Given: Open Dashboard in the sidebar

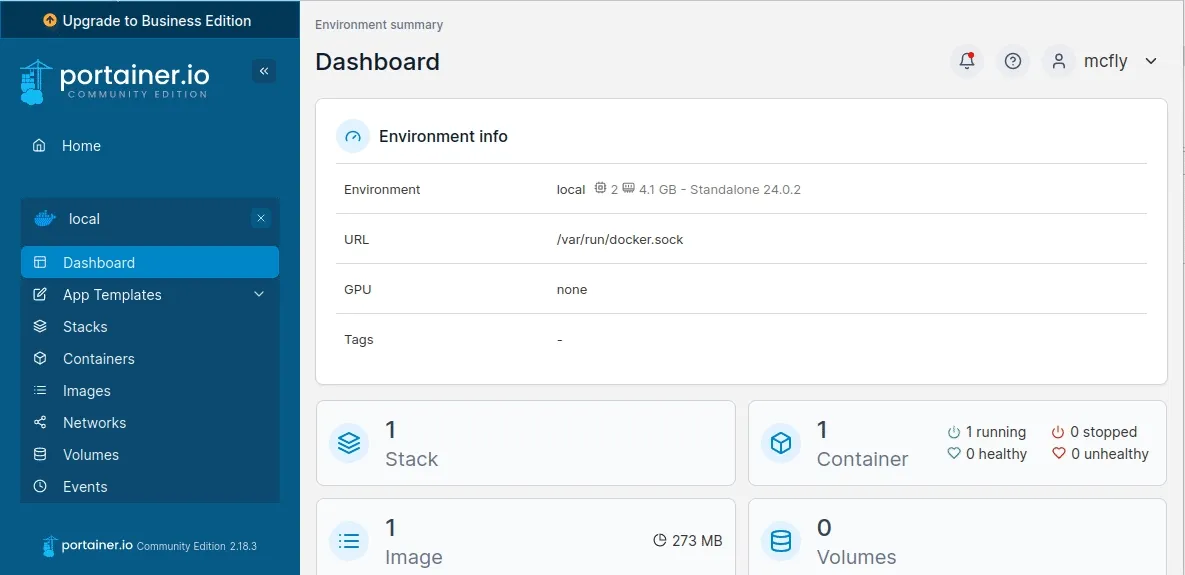Looking at the screenshot, I should pyautogui.click(x=150, y=262).
